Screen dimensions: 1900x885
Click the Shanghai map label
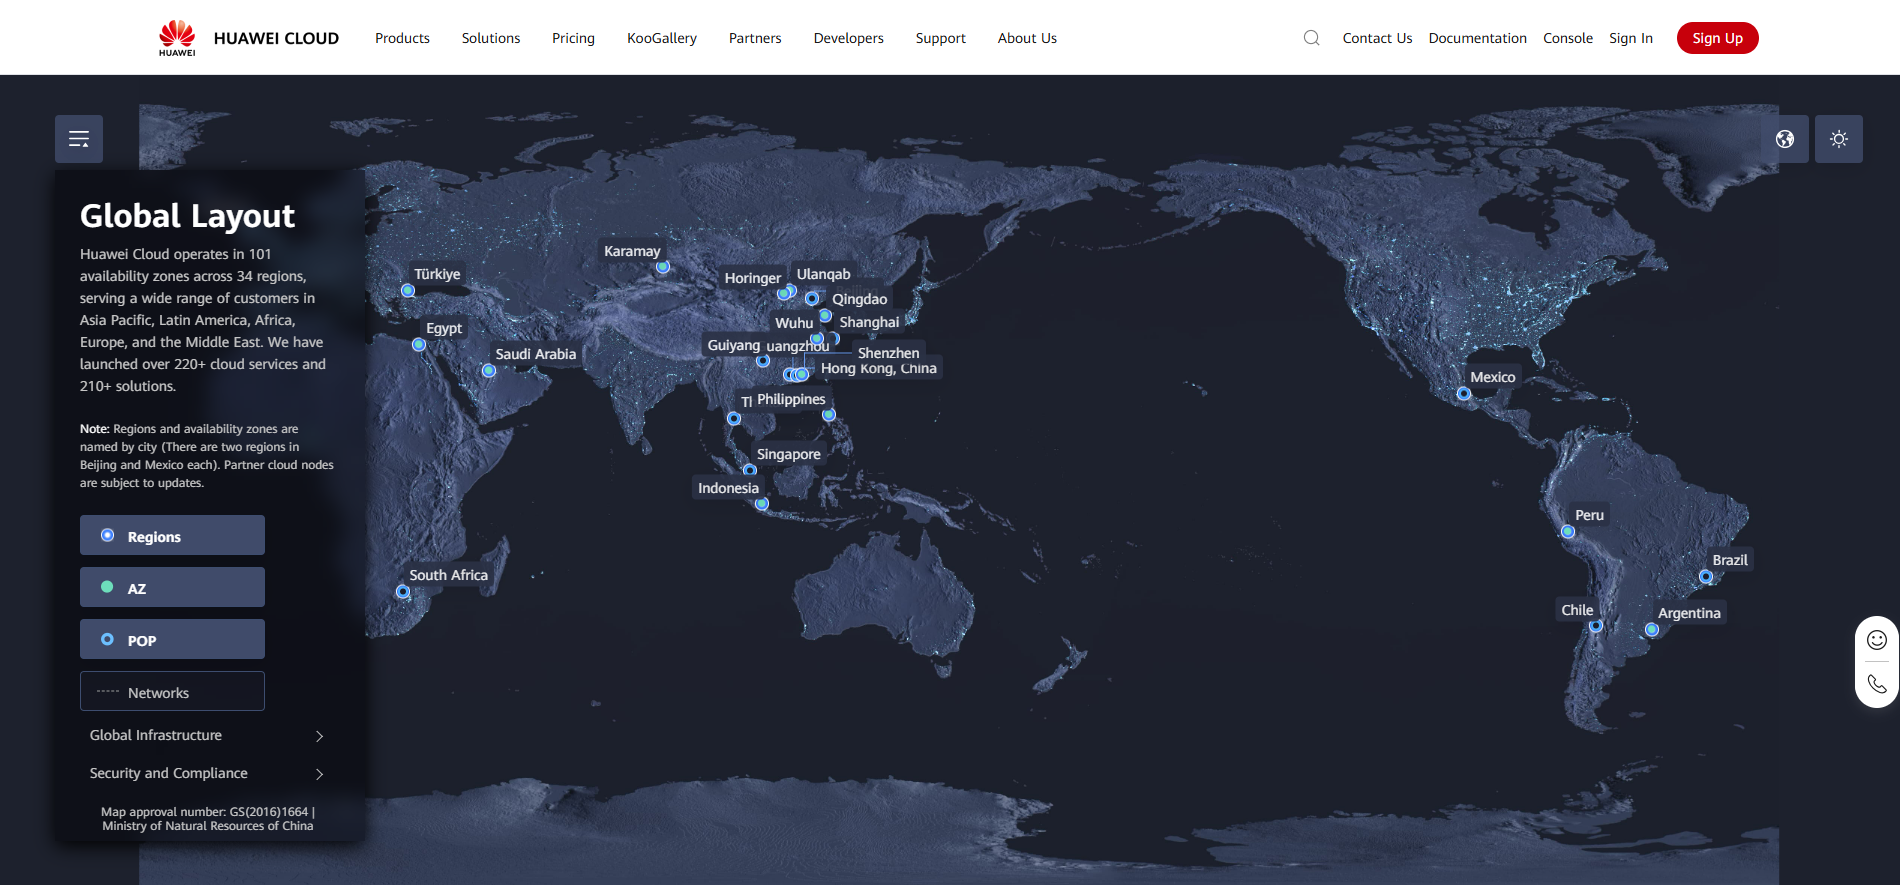870,322
